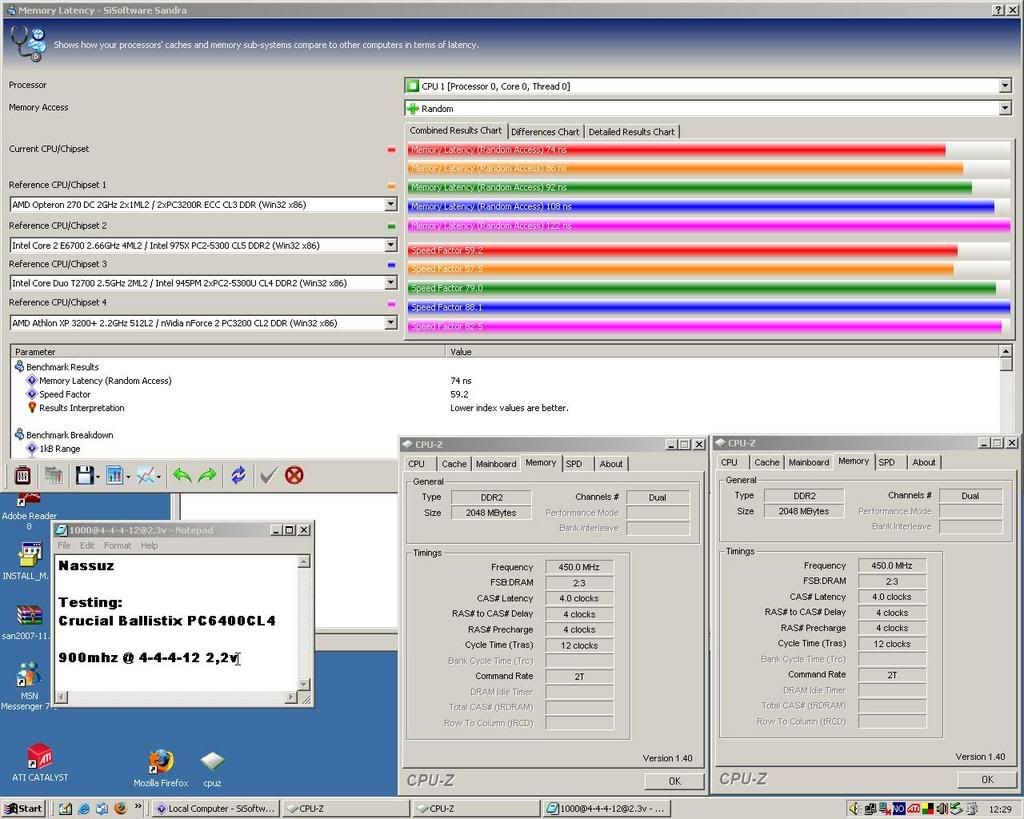Click volume speaker icon in system tray
Viewport: 1024px width, 819px height.
[856, 809]
